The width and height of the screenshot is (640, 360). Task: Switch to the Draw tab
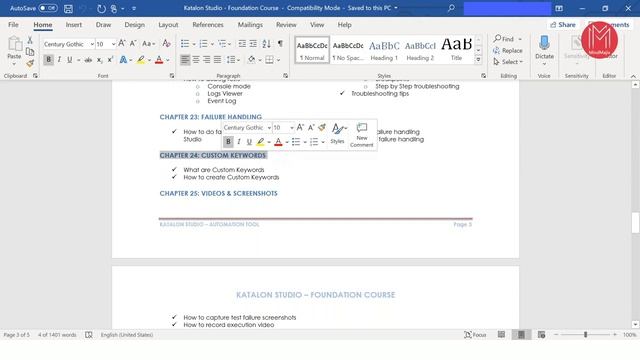pos(103,25)
